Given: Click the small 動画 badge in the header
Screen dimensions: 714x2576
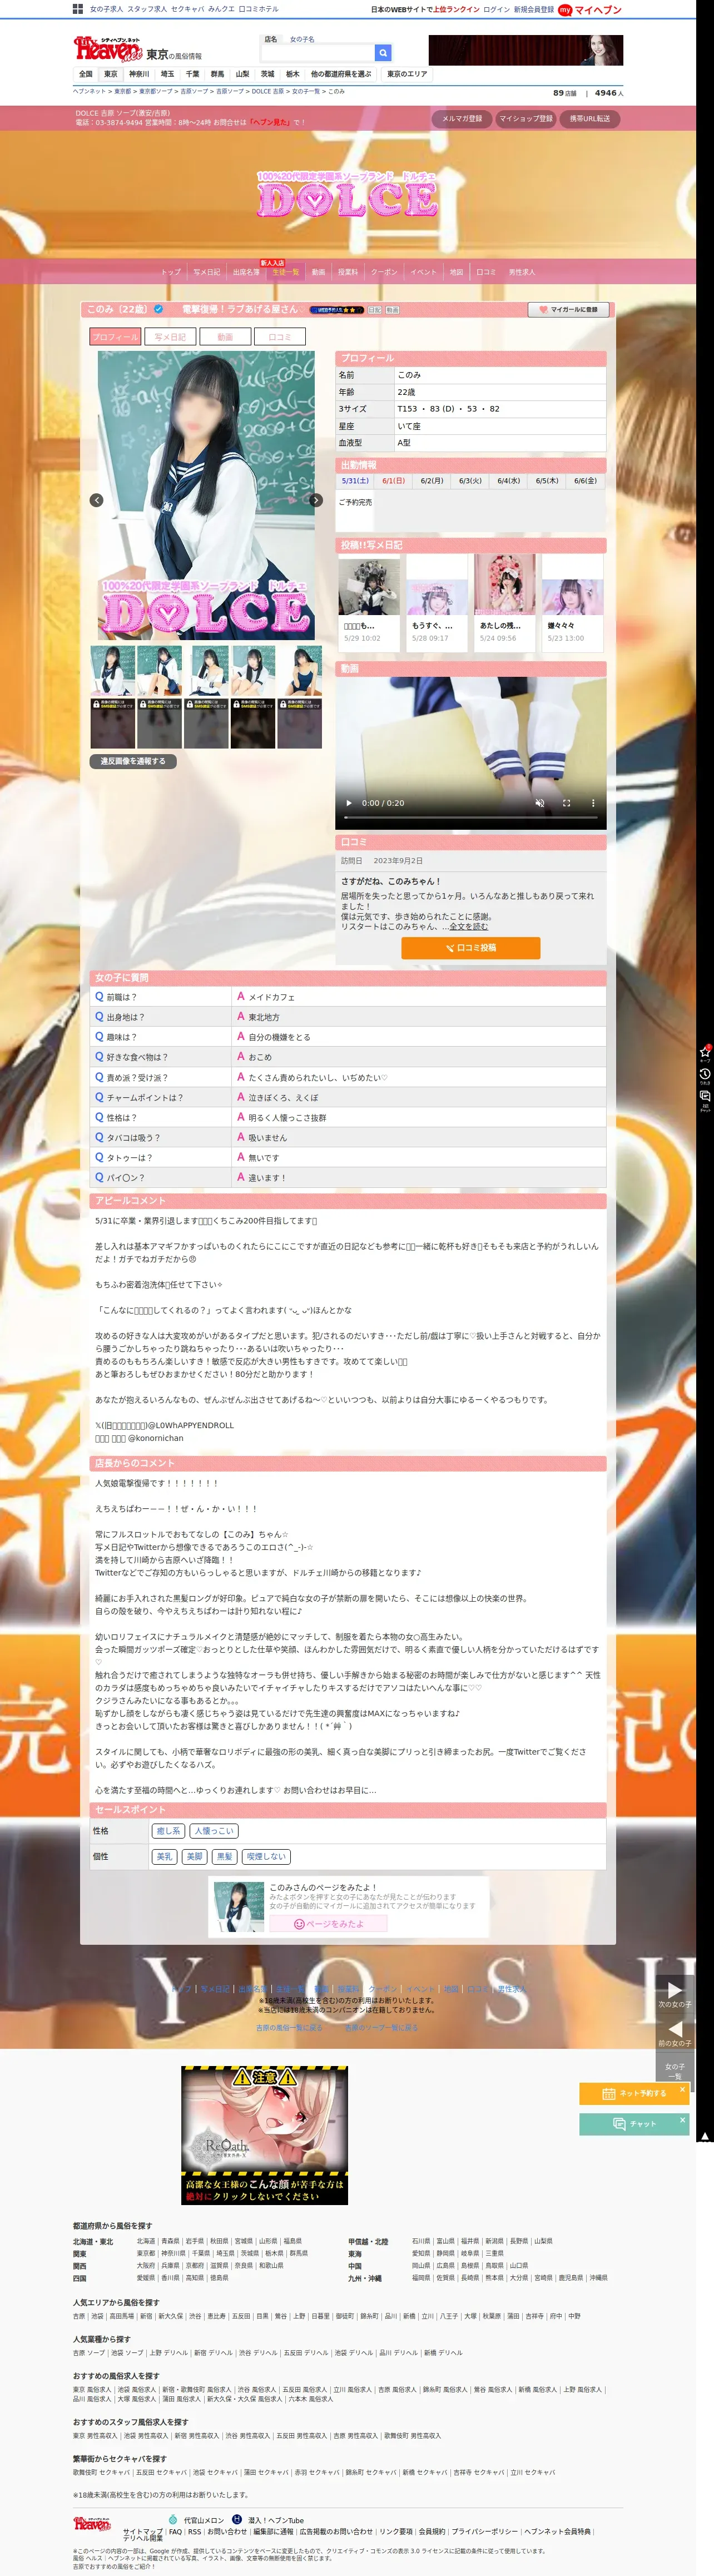Looking at the screenshot, I should pyautogui.click(x=393, y=310).
